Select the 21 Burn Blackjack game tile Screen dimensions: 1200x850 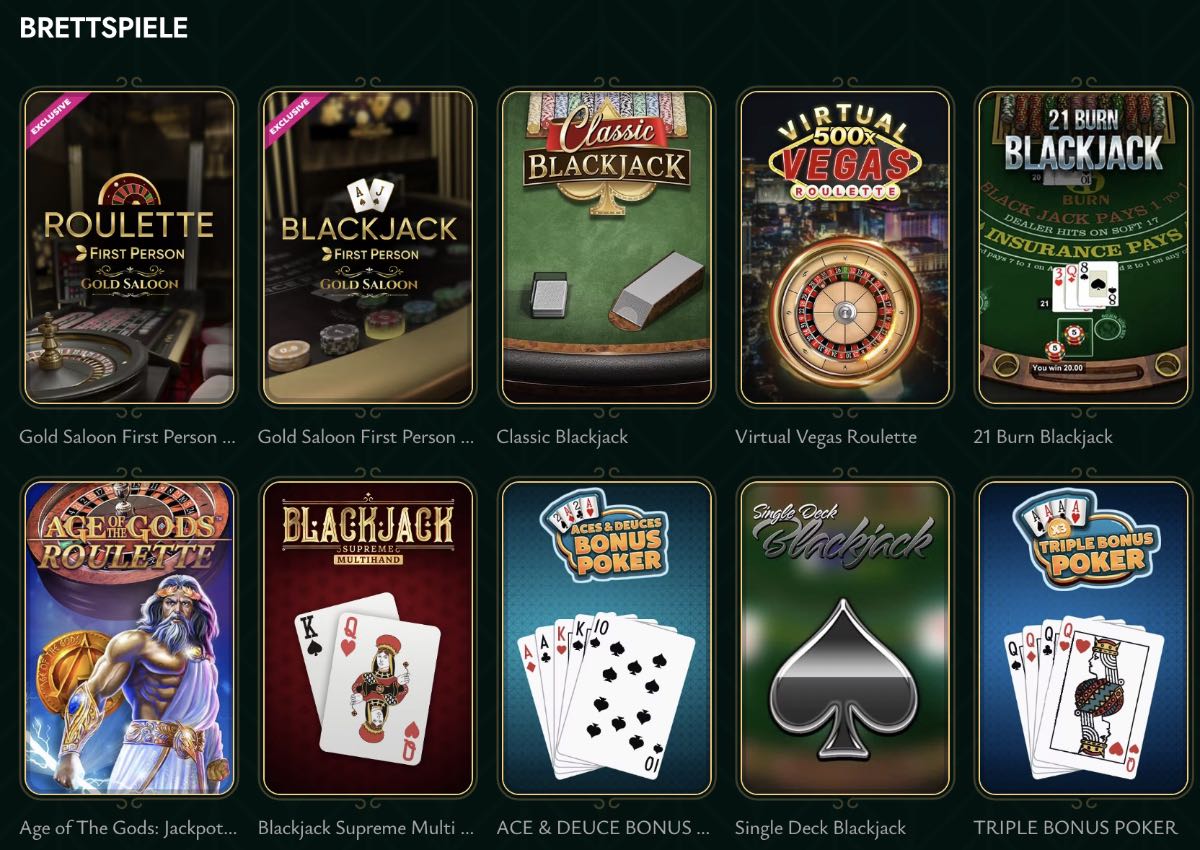[x=1083, y=247]
